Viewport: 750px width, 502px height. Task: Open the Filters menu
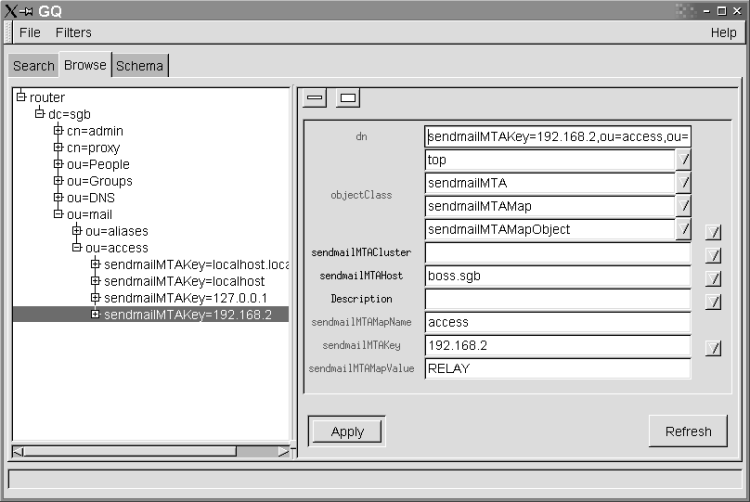73,32
